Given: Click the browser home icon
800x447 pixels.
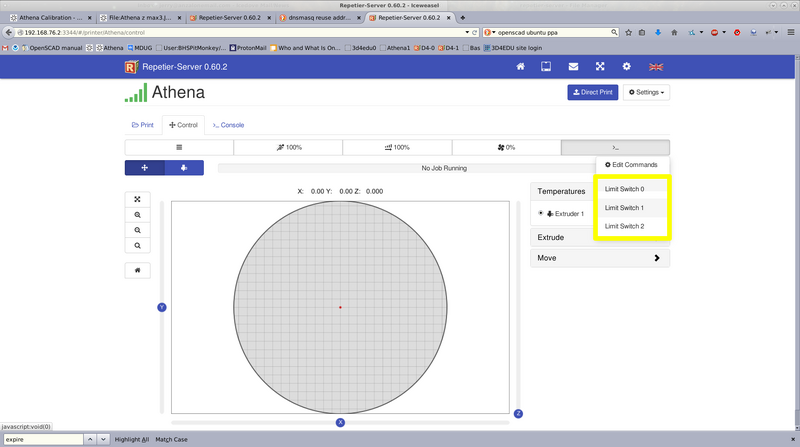Looking at the screenshot, I should pos(674,32).
